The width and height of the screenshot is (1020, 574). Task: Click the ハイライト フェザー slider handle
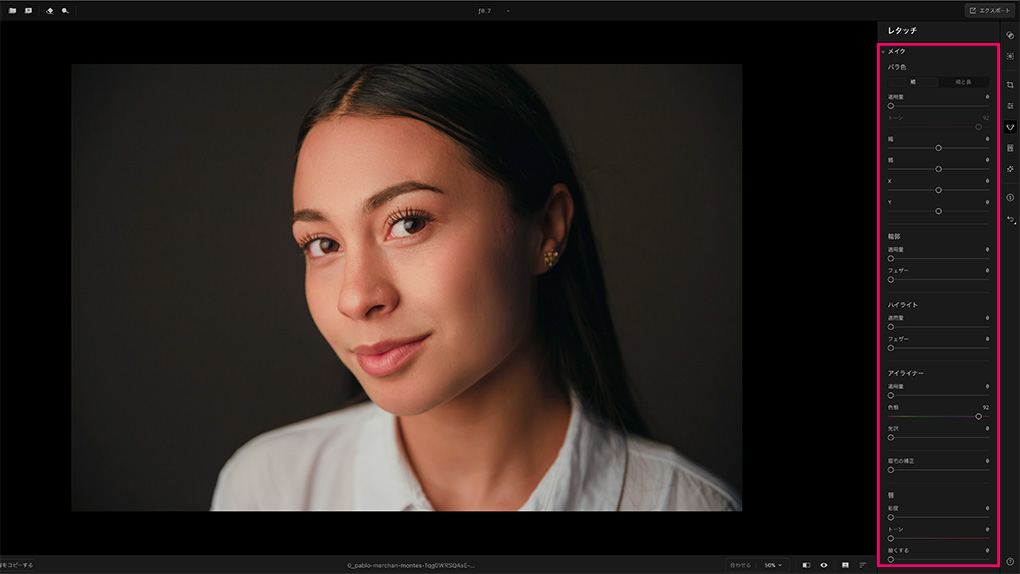(891, 348)
